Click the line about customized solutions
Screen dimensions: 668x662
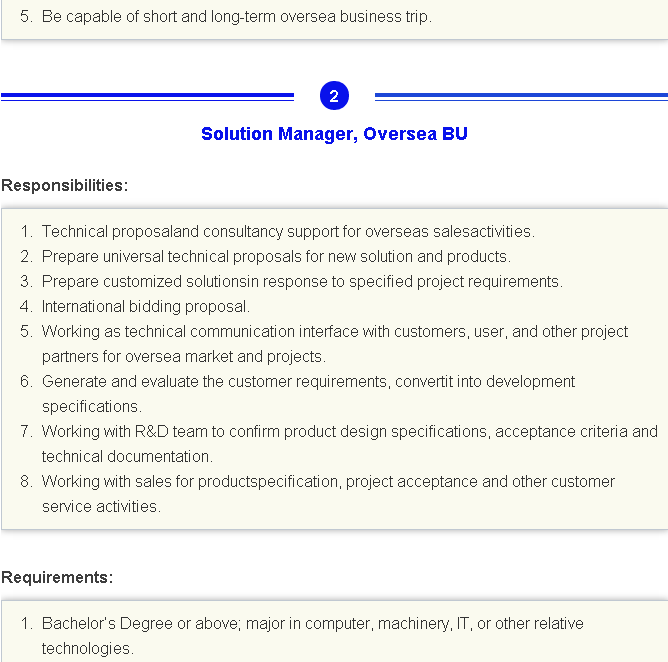tap(302, 282)
